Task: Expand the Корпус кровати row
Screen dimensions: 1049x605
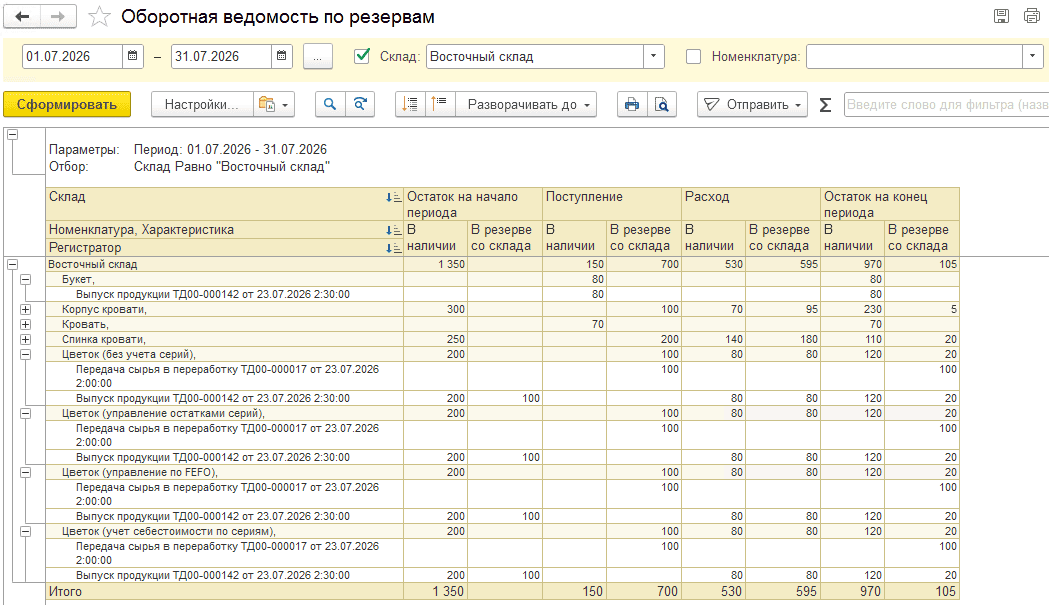Action: (x=25, y=309)
